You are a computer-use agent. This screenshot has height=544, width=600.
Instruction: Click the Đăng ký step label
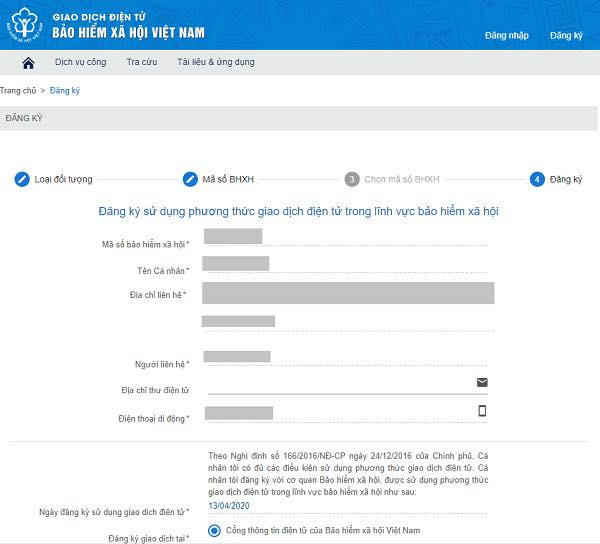click(x=566, y=179)
